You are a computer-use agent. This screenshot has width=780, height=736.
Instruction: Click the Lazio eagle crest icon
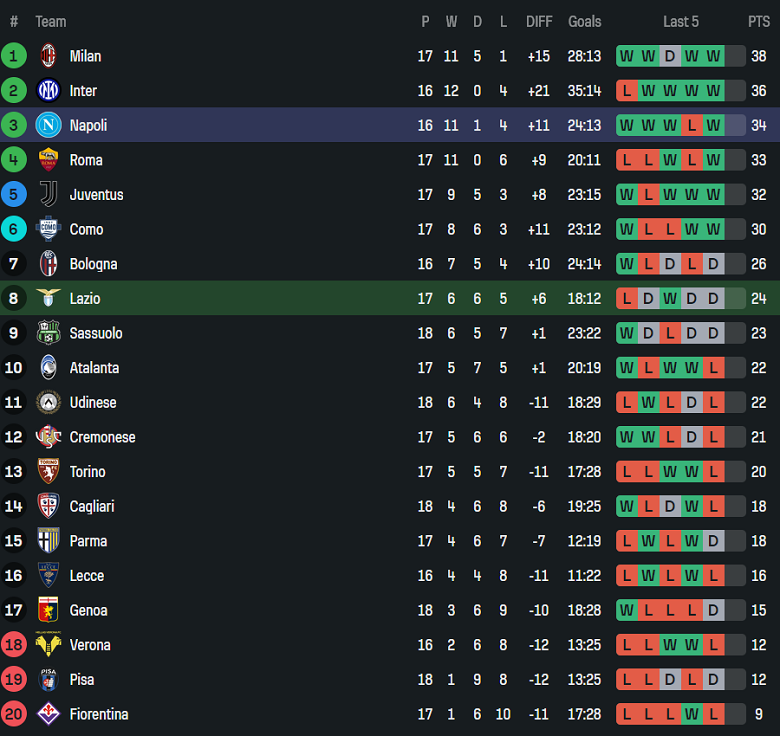click(48, 298)
